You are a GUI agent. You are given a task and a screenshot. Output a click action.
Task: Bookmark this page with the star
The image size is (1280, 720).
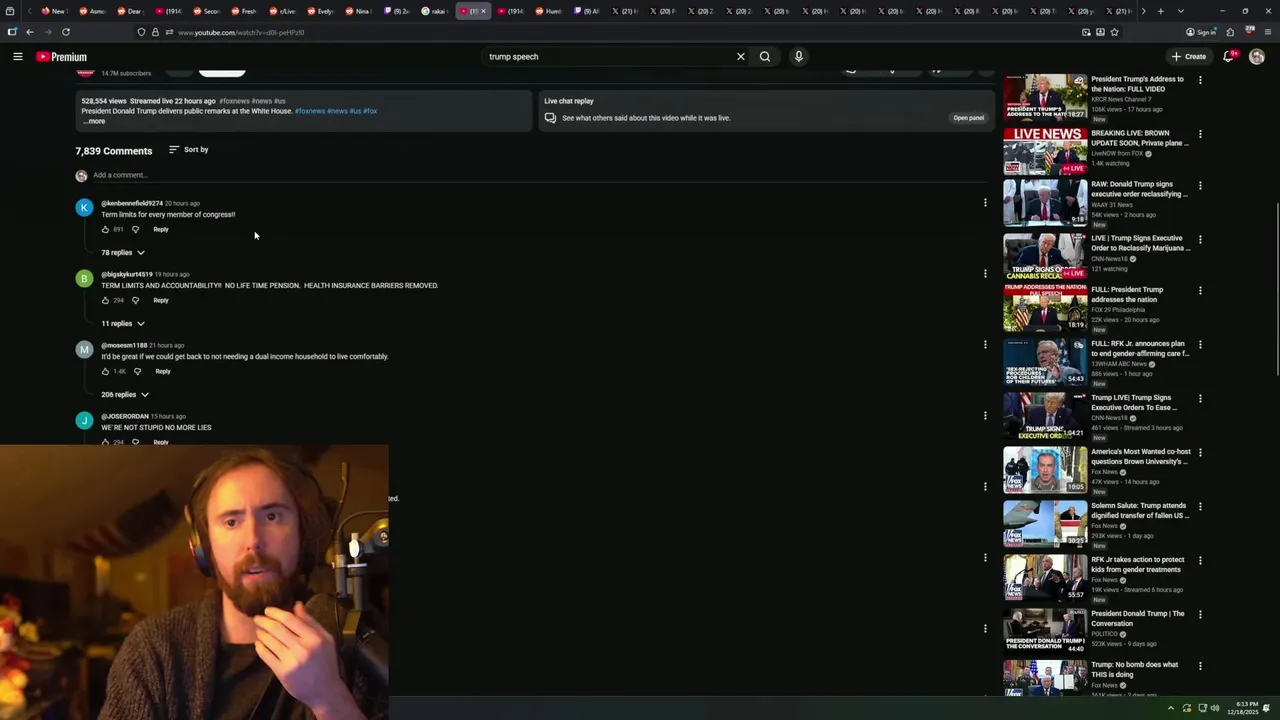[x=1114, y=32]
